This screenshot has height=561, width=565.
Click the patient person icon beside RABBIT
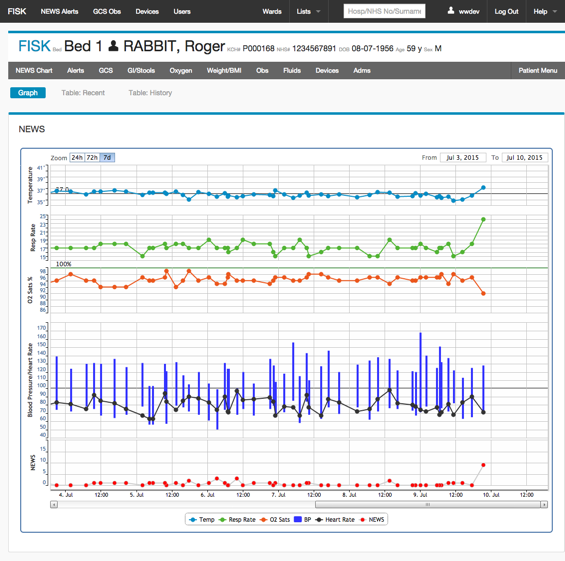(114, 46)
